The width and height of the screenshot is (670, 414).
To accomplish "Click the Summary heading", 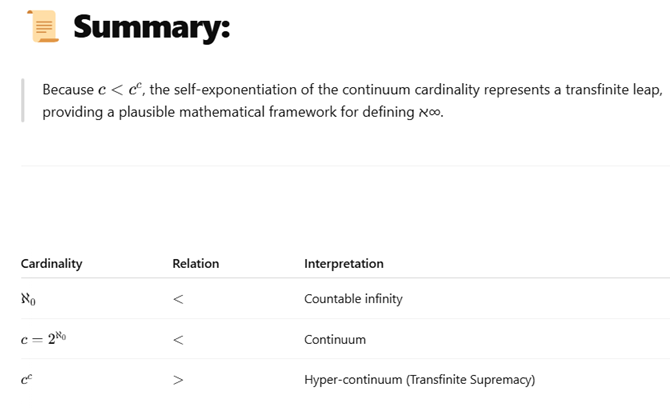I will pos(152,27).
